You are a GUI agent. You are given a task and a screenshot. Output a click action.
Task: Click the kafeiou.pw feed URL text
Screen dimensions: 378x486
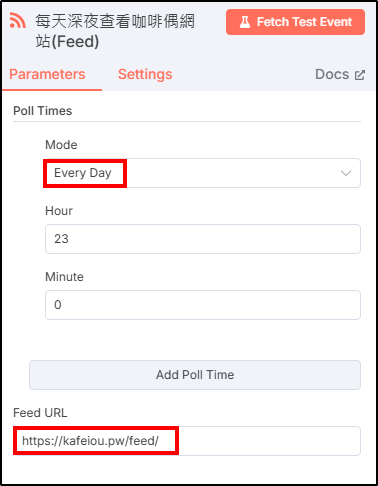(x=90, y=441)
